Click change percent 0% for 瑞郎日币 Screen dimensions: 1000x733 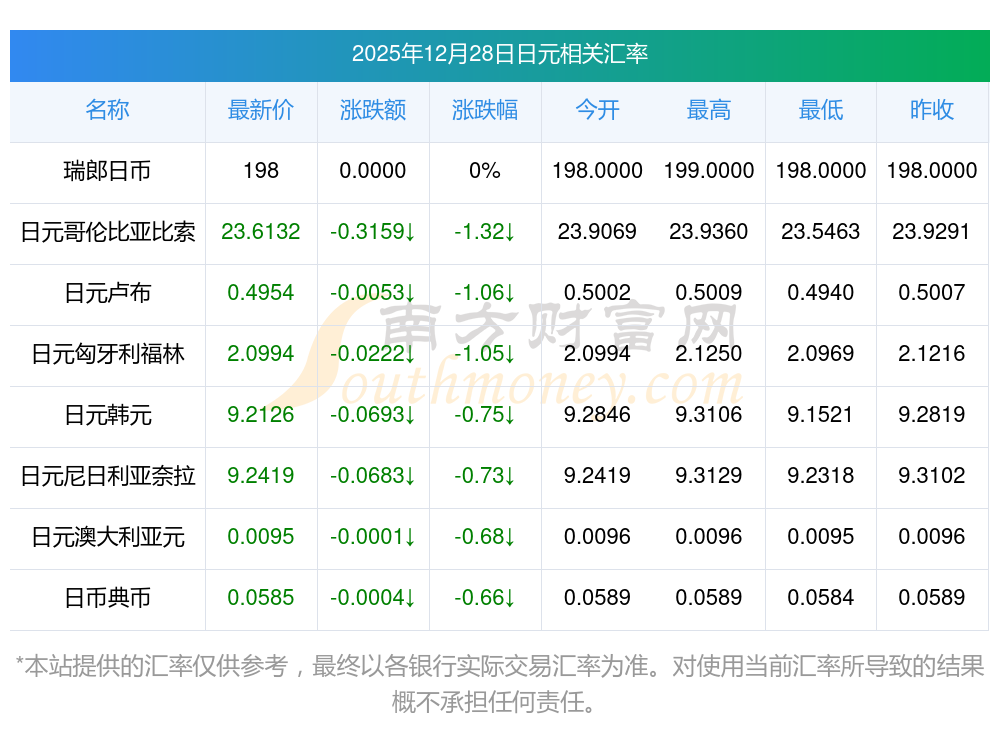(485, 170)
